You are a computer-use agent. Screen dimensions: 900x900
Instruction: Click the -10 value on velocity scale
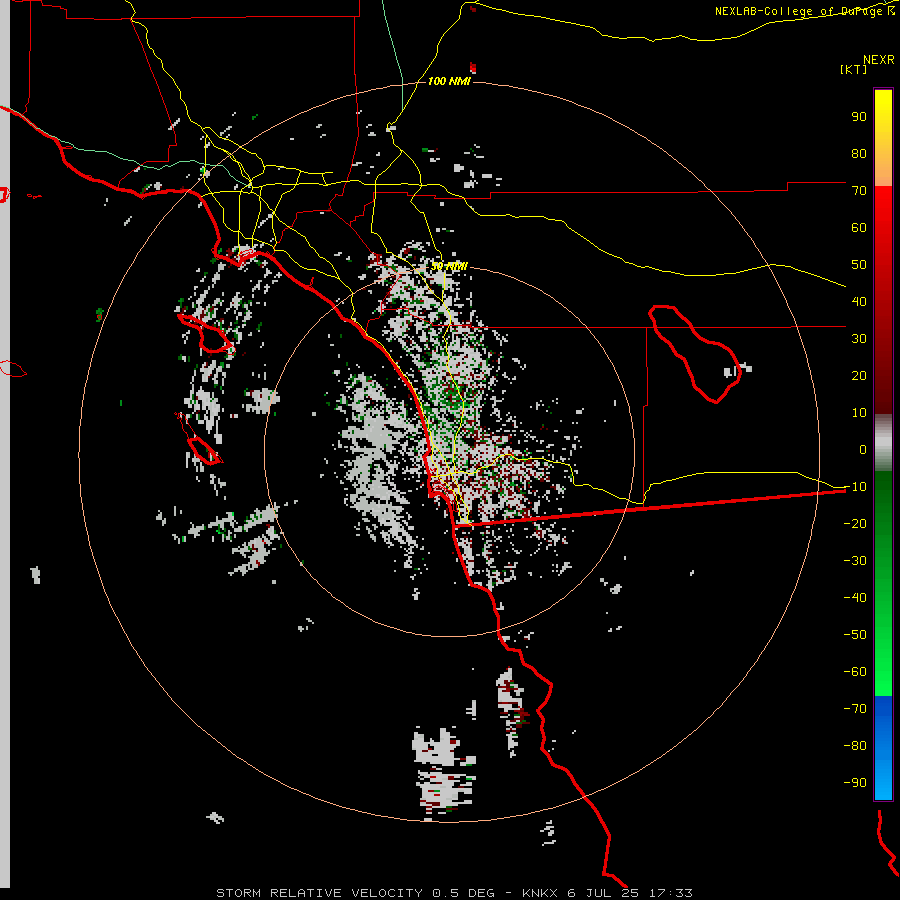pos(855,487)
